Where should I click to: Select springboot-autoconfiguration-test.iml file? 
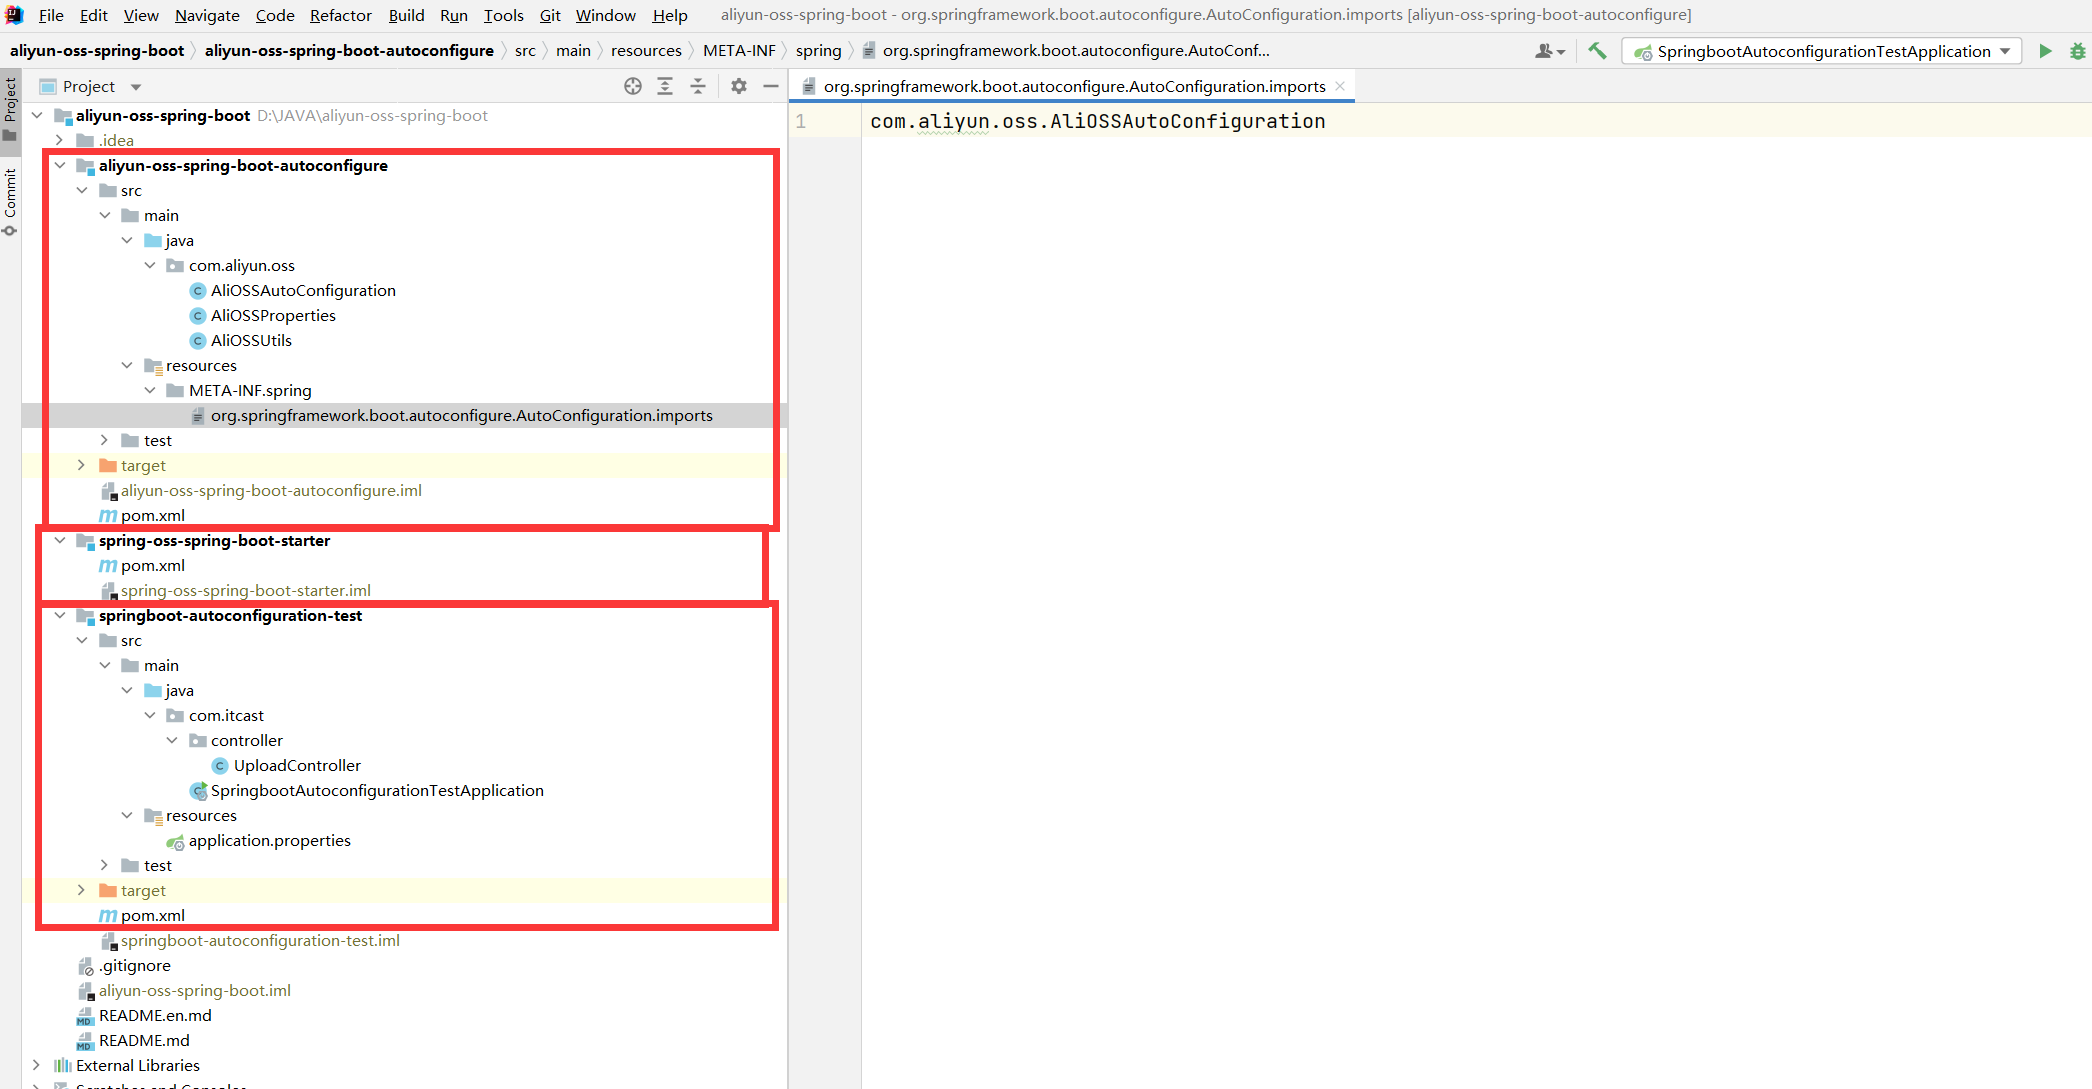260,940
